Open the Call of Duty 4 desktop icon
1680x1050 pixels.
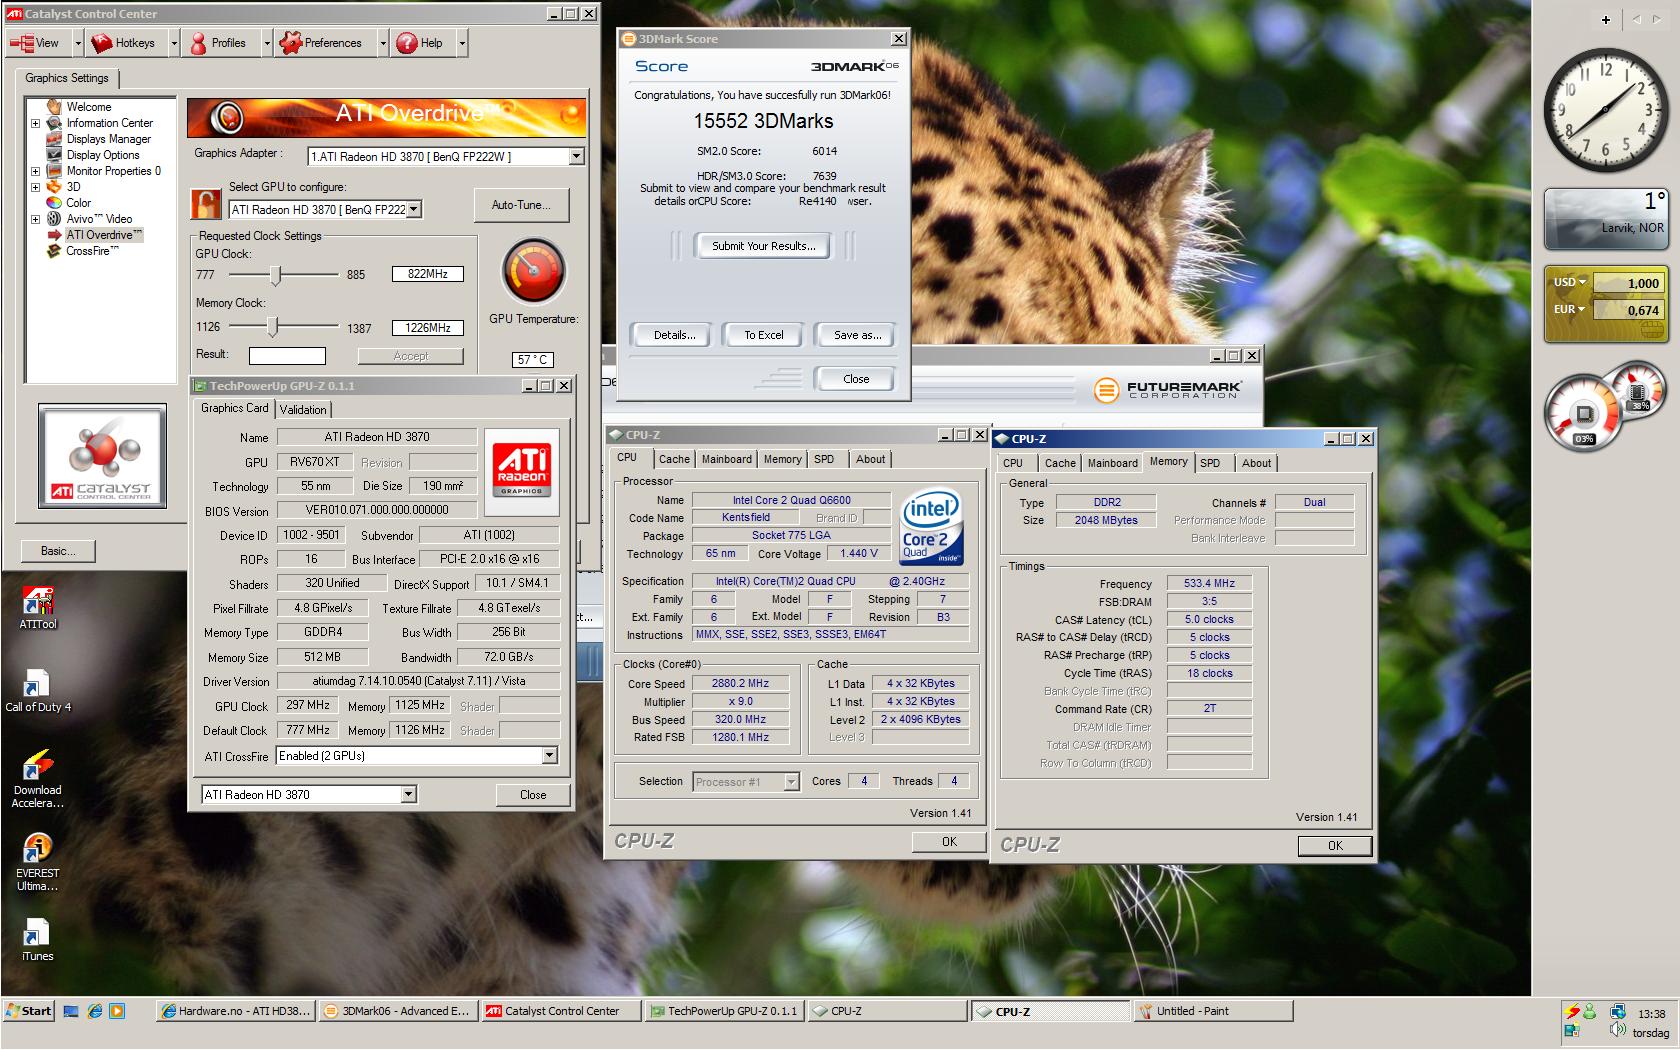click(x=38, y=691)
